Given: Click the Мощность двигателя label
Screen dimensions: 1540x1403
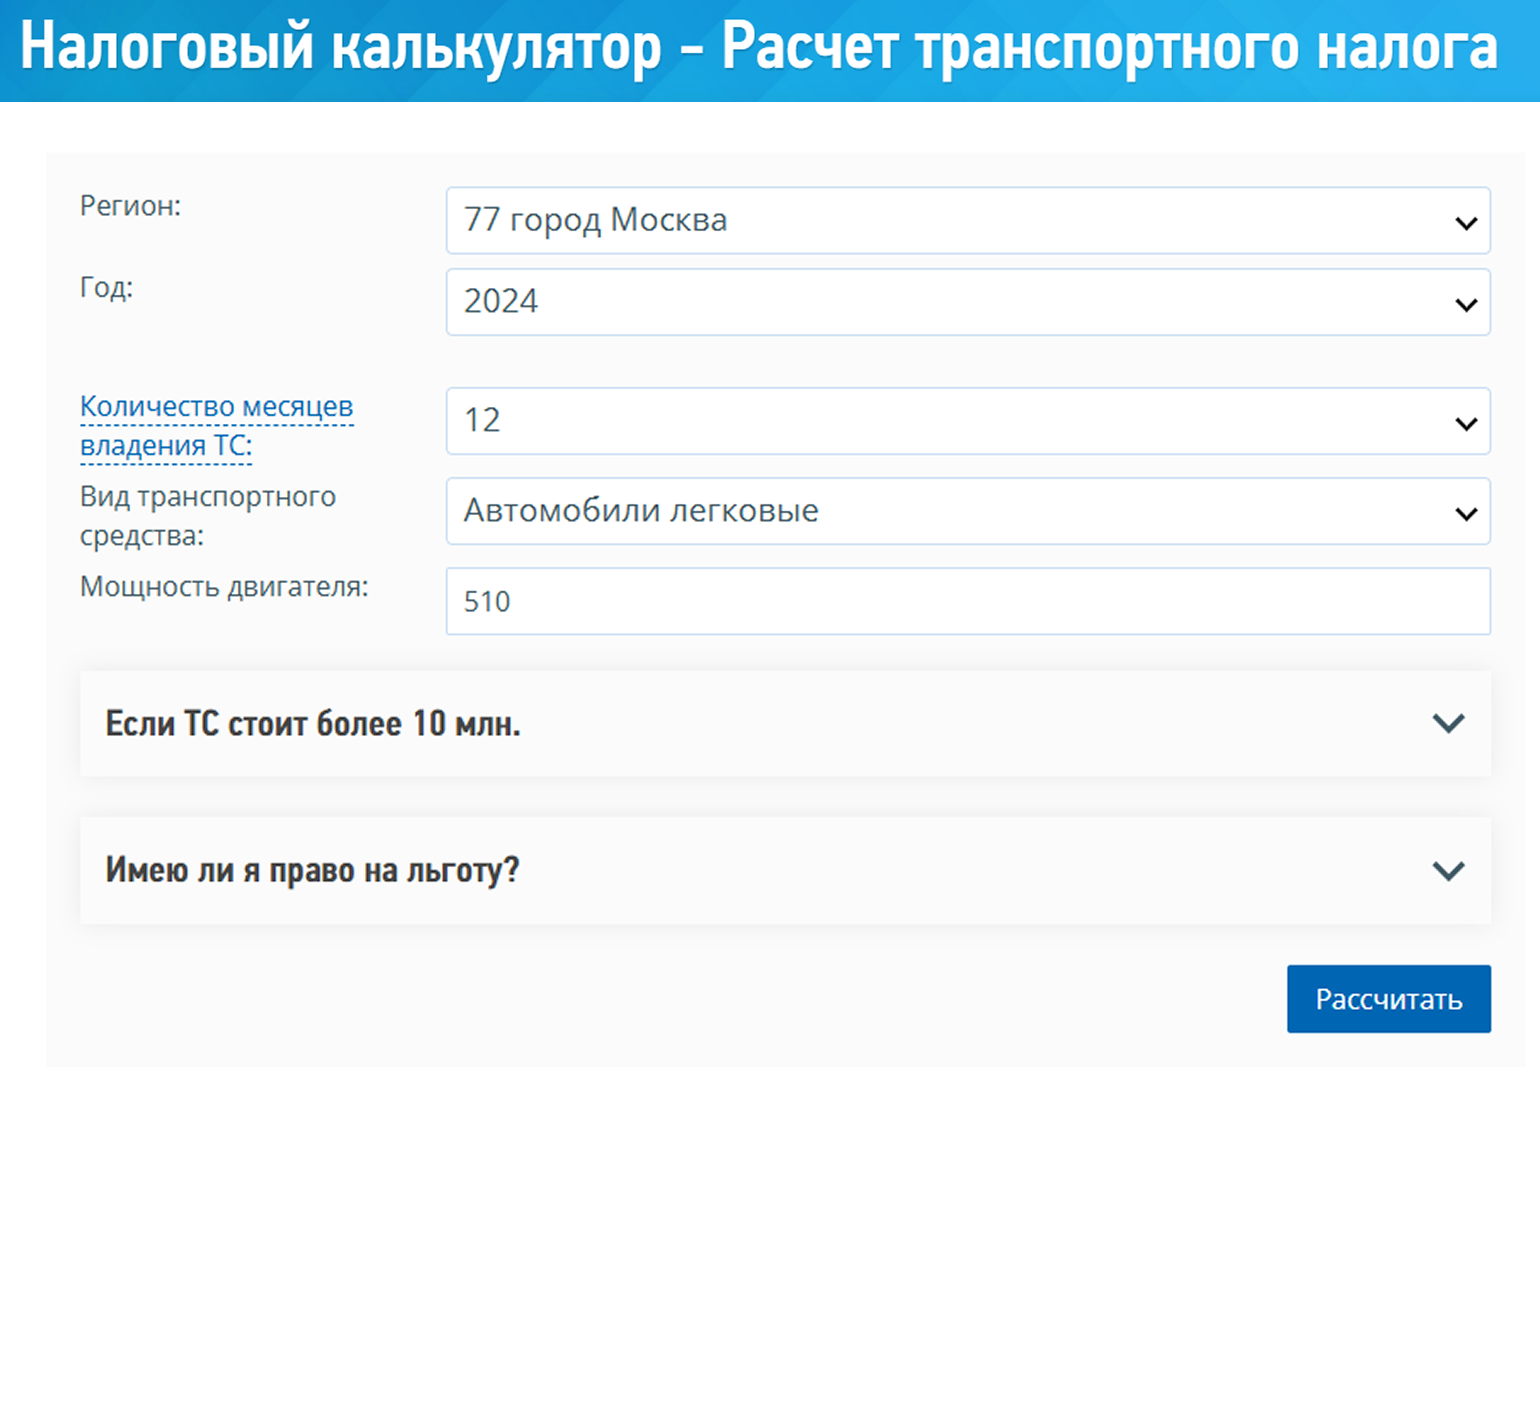Looking at the screenshot, I should (224, 586).
